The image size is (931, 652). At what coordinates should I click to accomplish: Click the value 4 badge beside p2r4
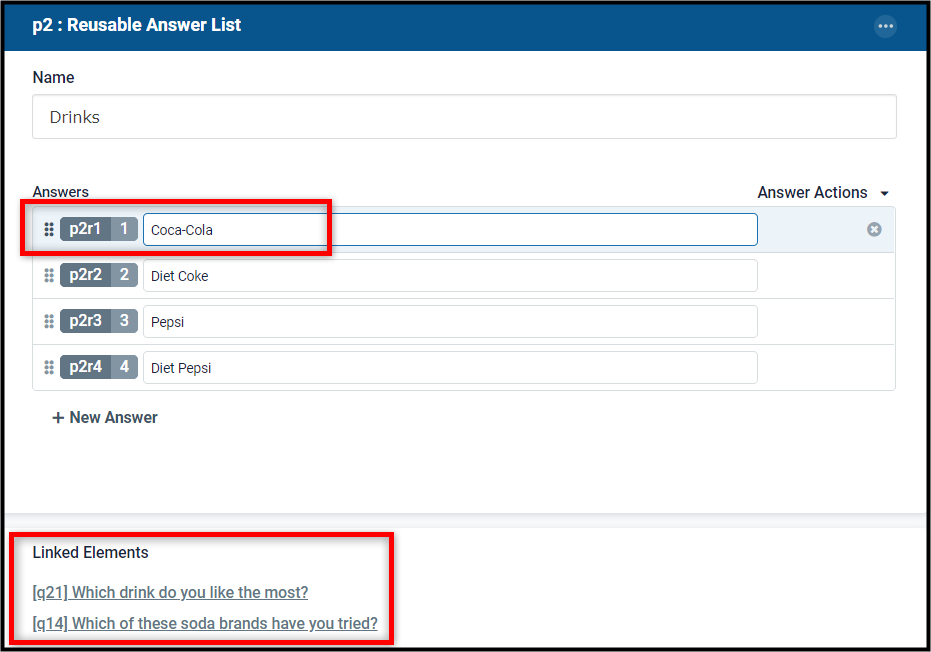click(125, 367)
